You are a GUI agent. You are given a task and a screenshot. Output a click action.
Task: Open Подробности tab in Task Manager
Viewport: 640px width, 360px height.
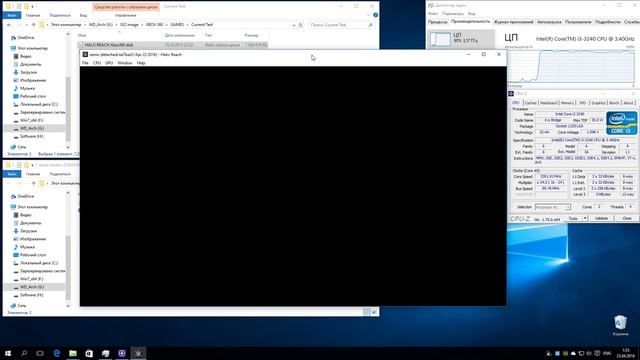(x=607, y=22)
